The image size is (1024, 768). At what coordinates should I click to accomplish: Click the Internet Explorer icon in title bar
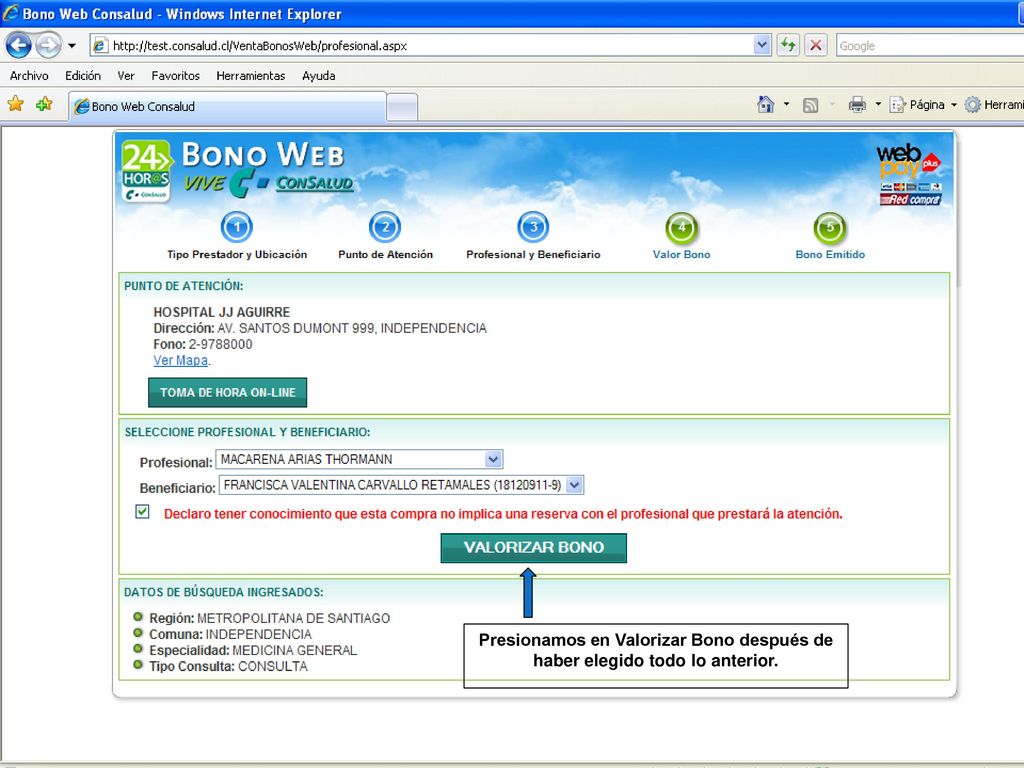pos(10,13)
